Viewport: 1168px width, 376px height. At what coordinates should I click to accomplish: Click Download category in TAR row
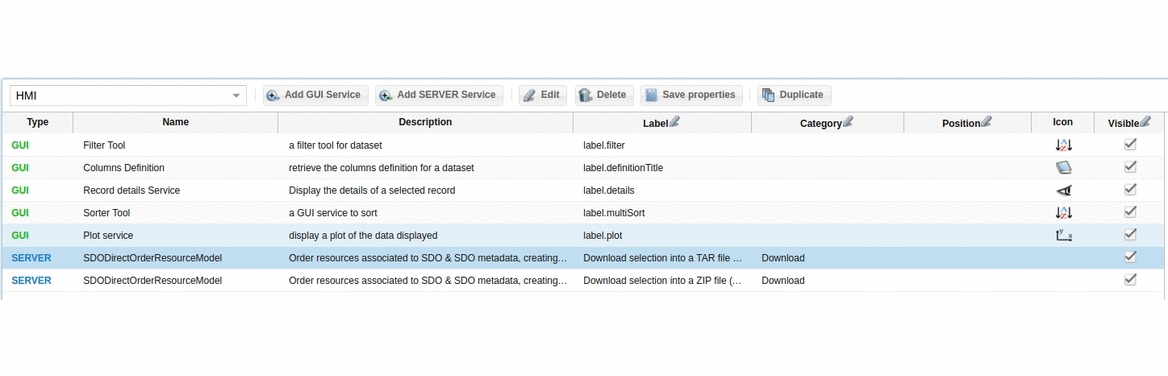click(783, 258)
